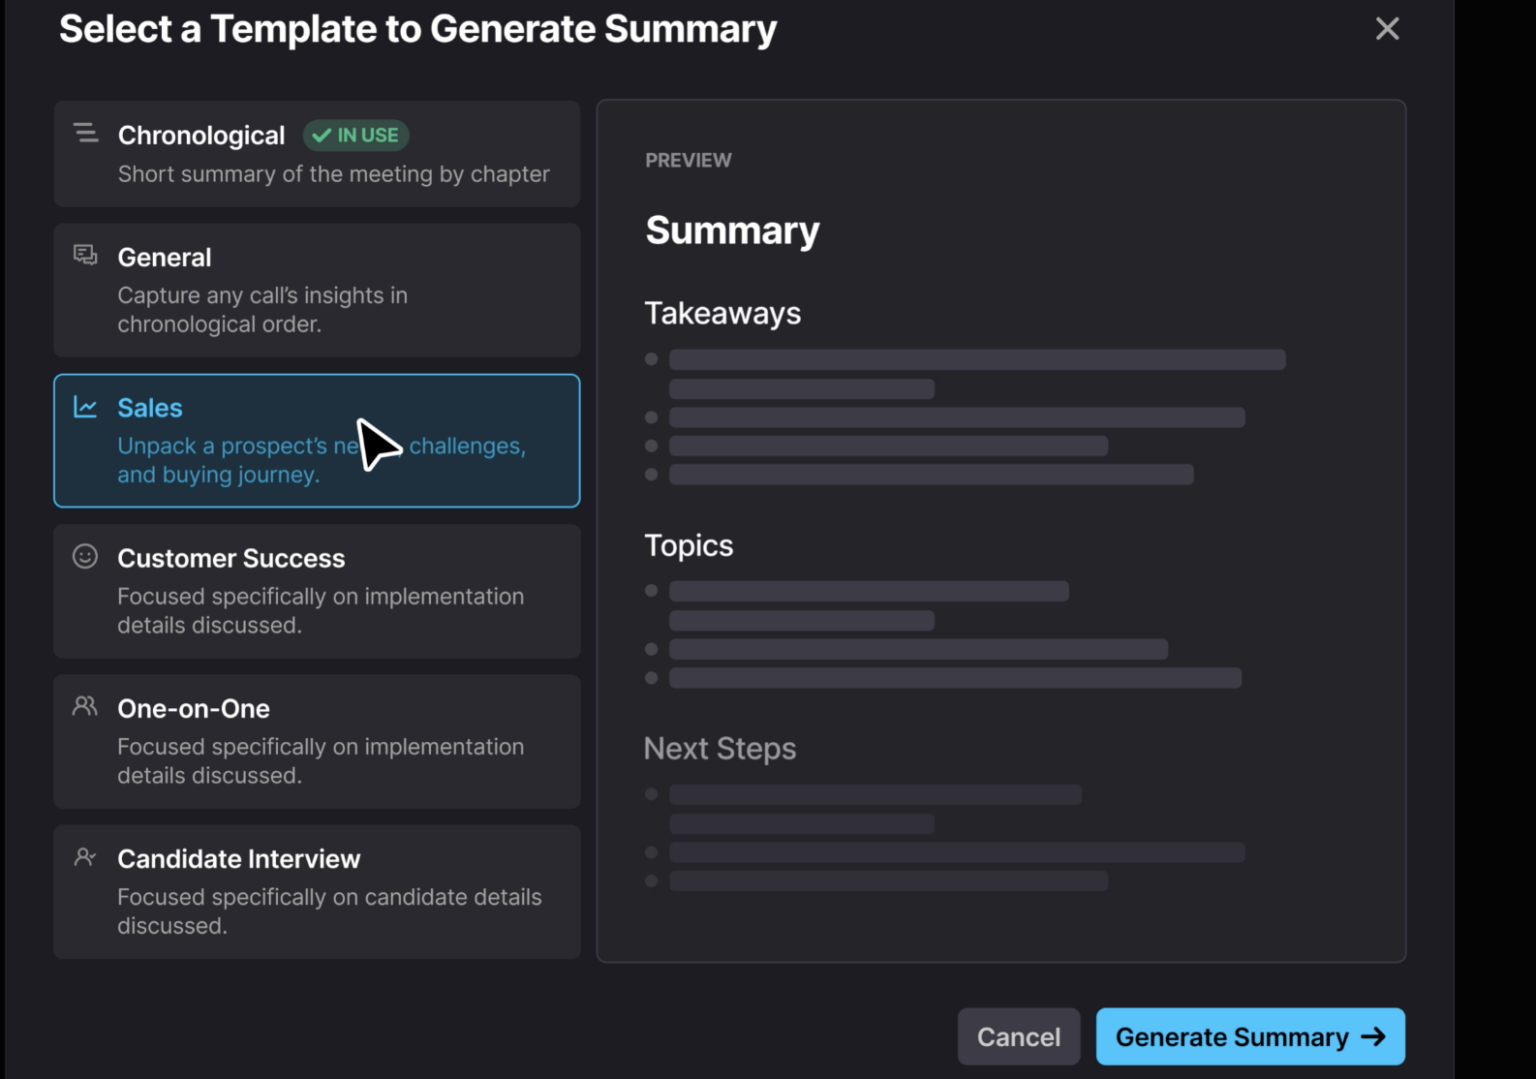This screenshot has height=1079, width=1536.
Task: Click the Candidate Interview person icon
Action: pyautogui.click(x=85, y=857)
